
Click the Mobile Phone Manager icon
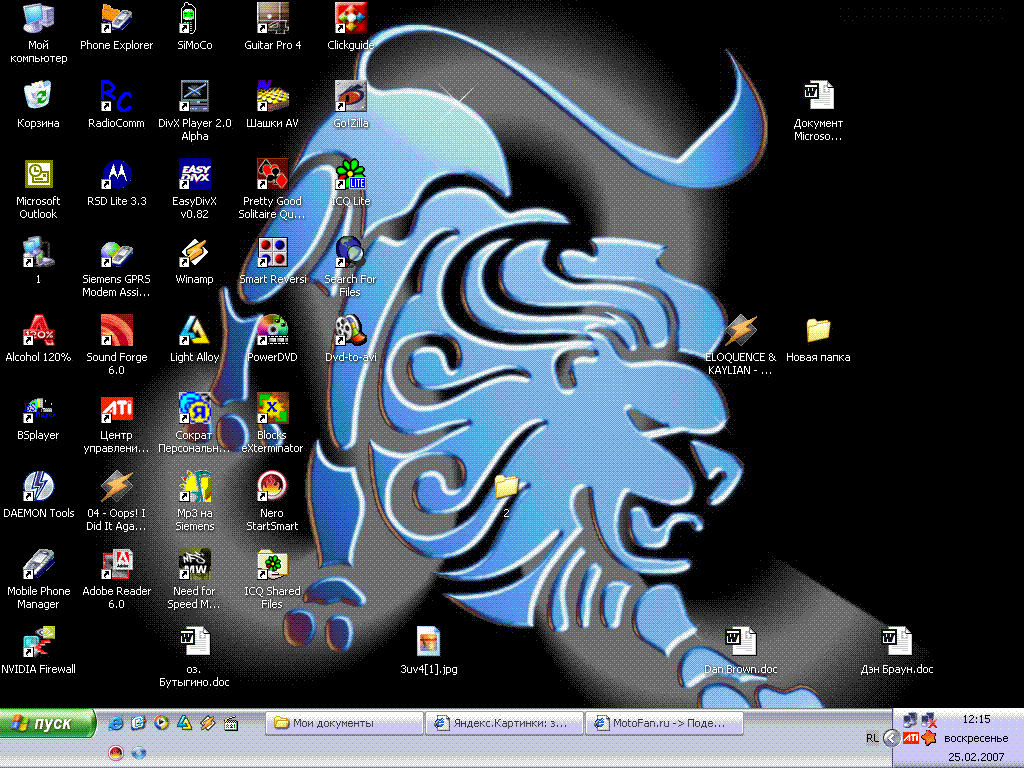pos(38,565)
